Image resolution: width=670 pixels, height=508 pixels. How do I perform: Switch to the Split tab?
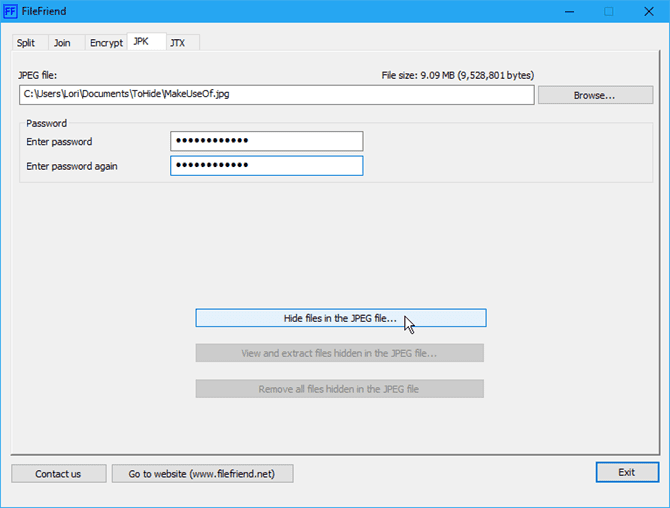click(26, 43)
